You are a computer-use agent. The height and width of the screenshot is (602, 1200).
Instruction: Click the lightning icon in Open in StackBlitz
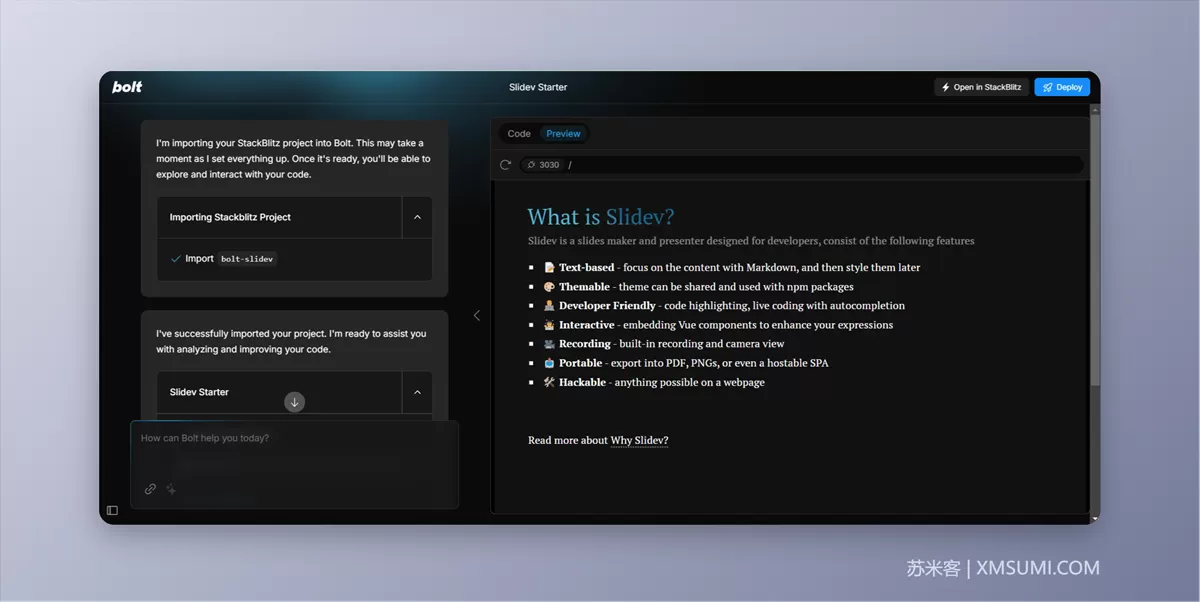(x=946, y=87)
